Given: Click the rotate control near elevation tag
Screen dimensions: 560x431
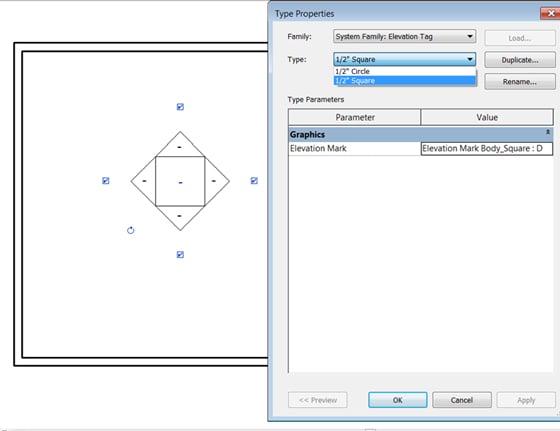Looking at the screenshot, I should [131, 230].
